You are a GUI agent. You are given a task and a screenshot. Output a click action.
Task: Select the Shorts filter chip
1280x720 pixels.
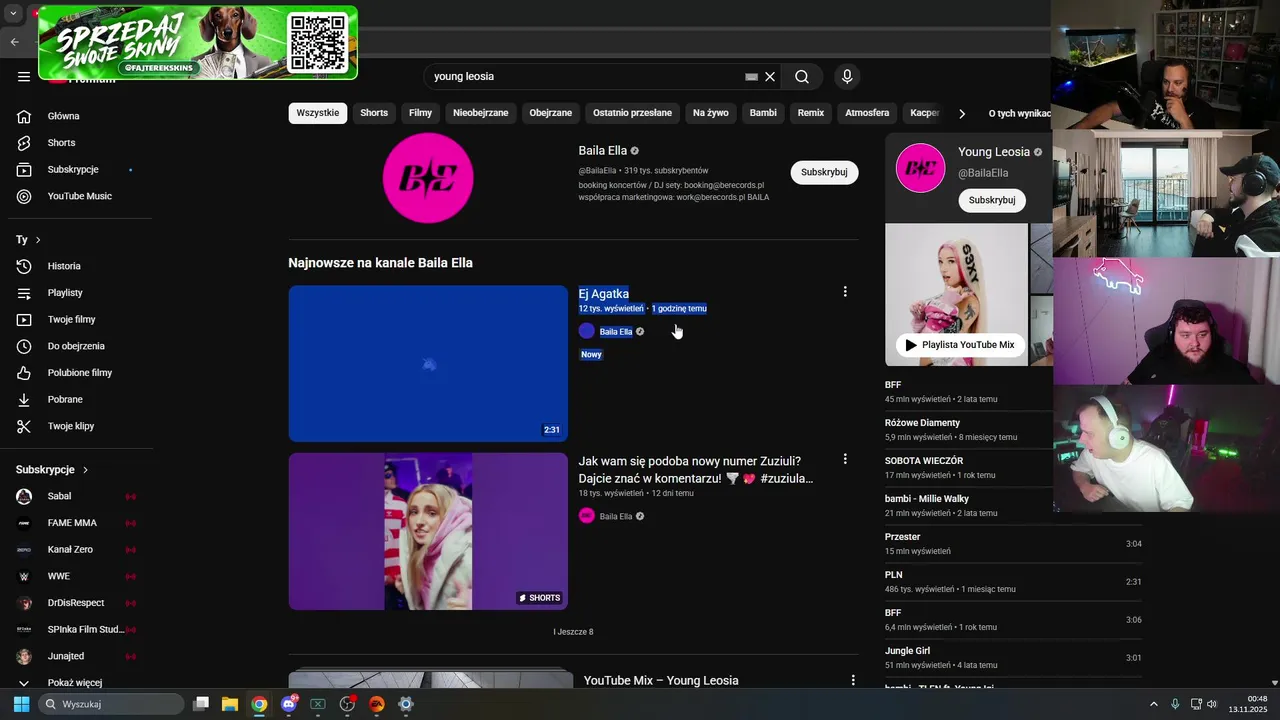tap(374, 113)
